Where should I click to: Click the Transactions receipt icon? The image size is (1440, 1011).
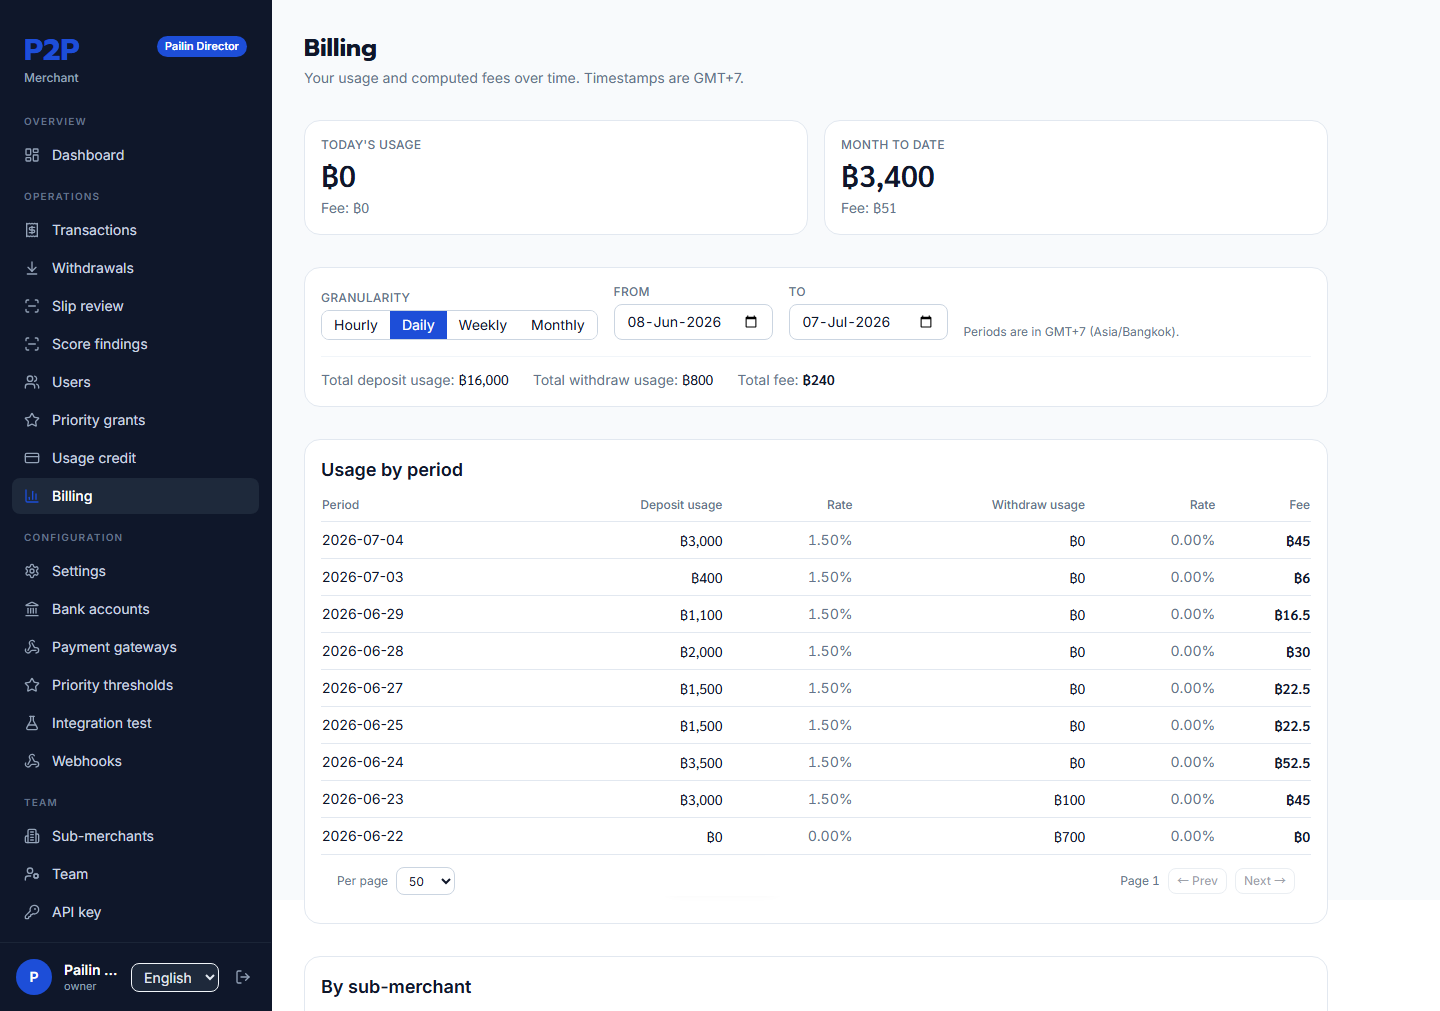pos(32,230)
